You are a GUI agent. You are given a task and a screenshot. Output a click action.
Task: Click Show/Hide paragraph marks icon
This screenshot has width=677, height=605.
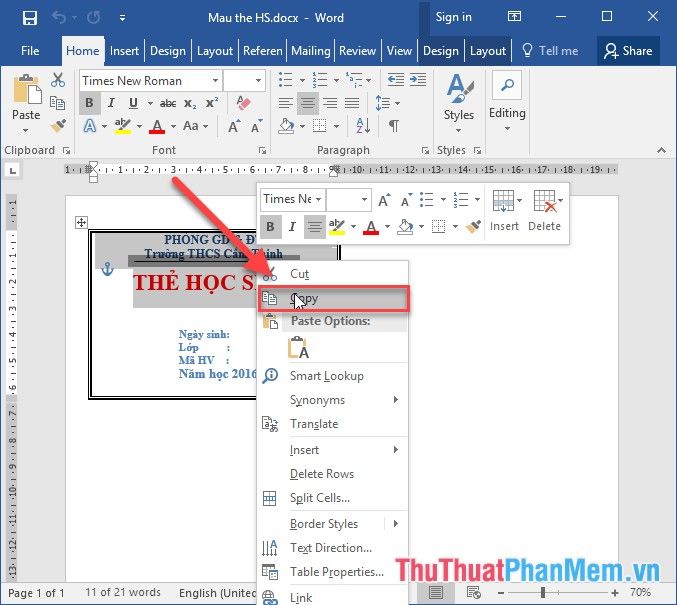pyautogui.click(x=394, y=126)
